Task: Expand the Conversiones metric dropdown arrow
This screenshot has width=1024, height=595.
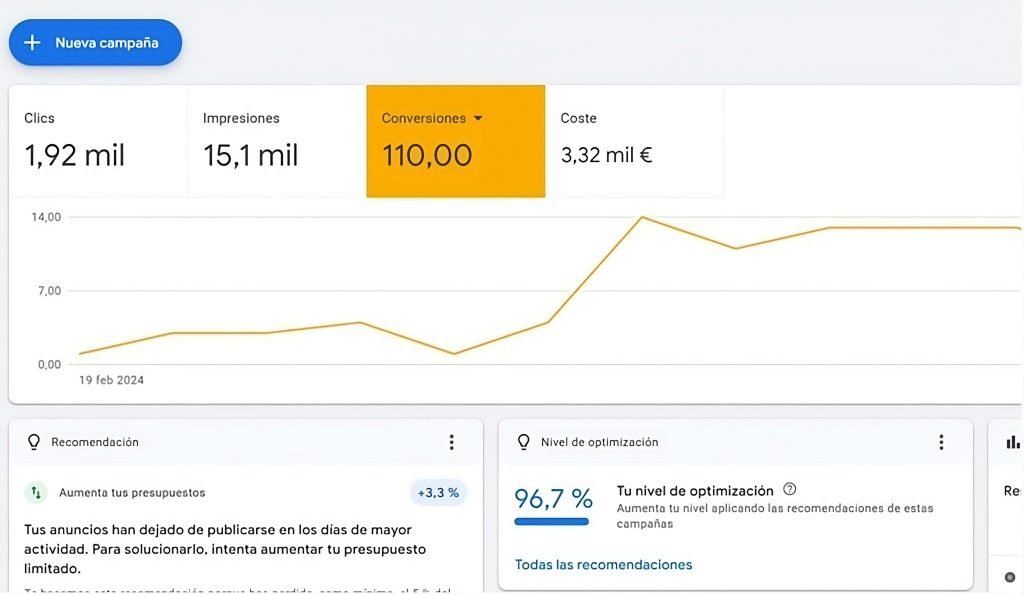Action: (x=478, y=118)
